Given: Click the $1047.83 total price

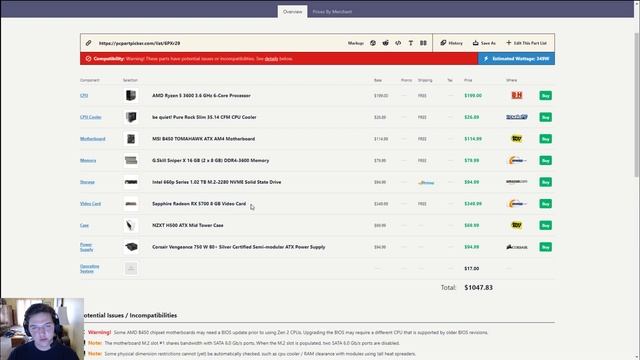Looking at the screenshot, I should (478, 287).
